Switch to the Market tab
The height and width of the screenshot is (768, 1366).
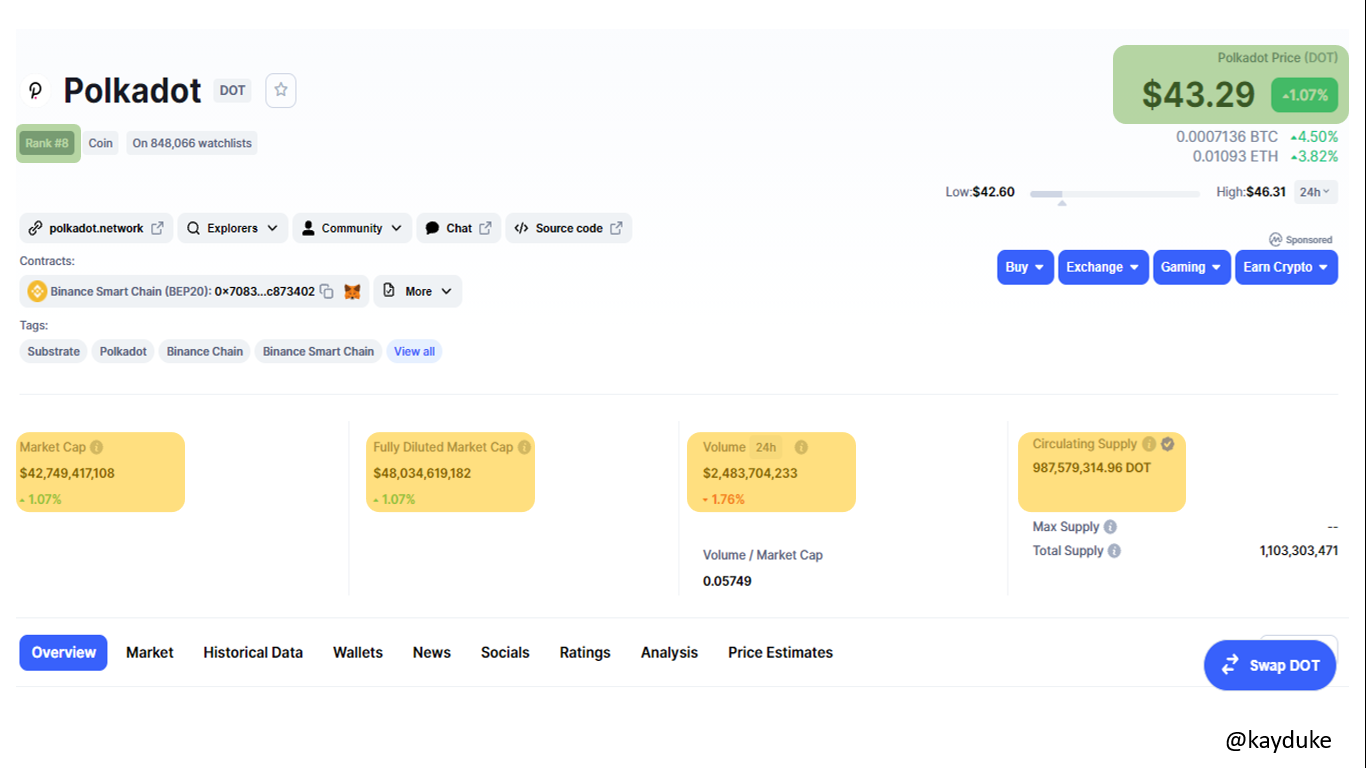(150, 652)
